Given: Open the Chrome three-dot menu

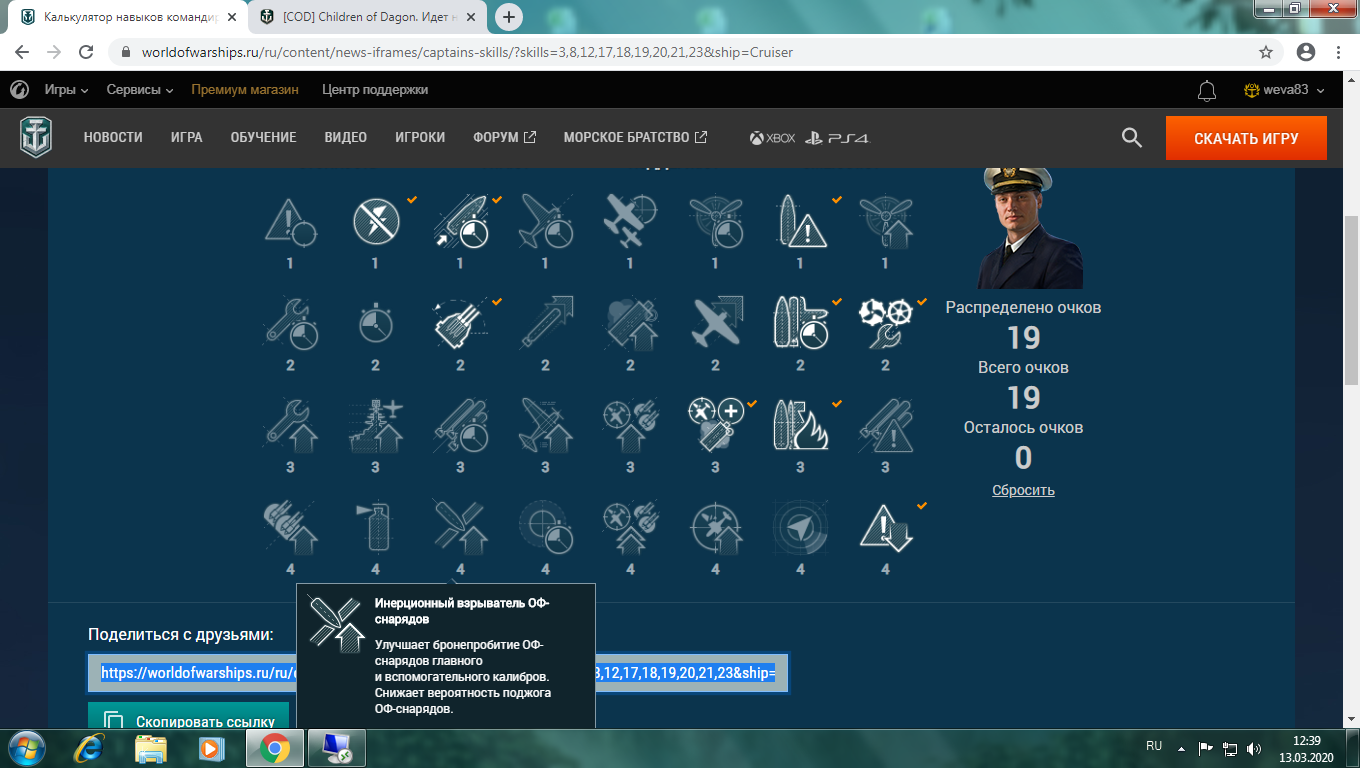Looking at the screenshot, I should (x=1338, y=52).
